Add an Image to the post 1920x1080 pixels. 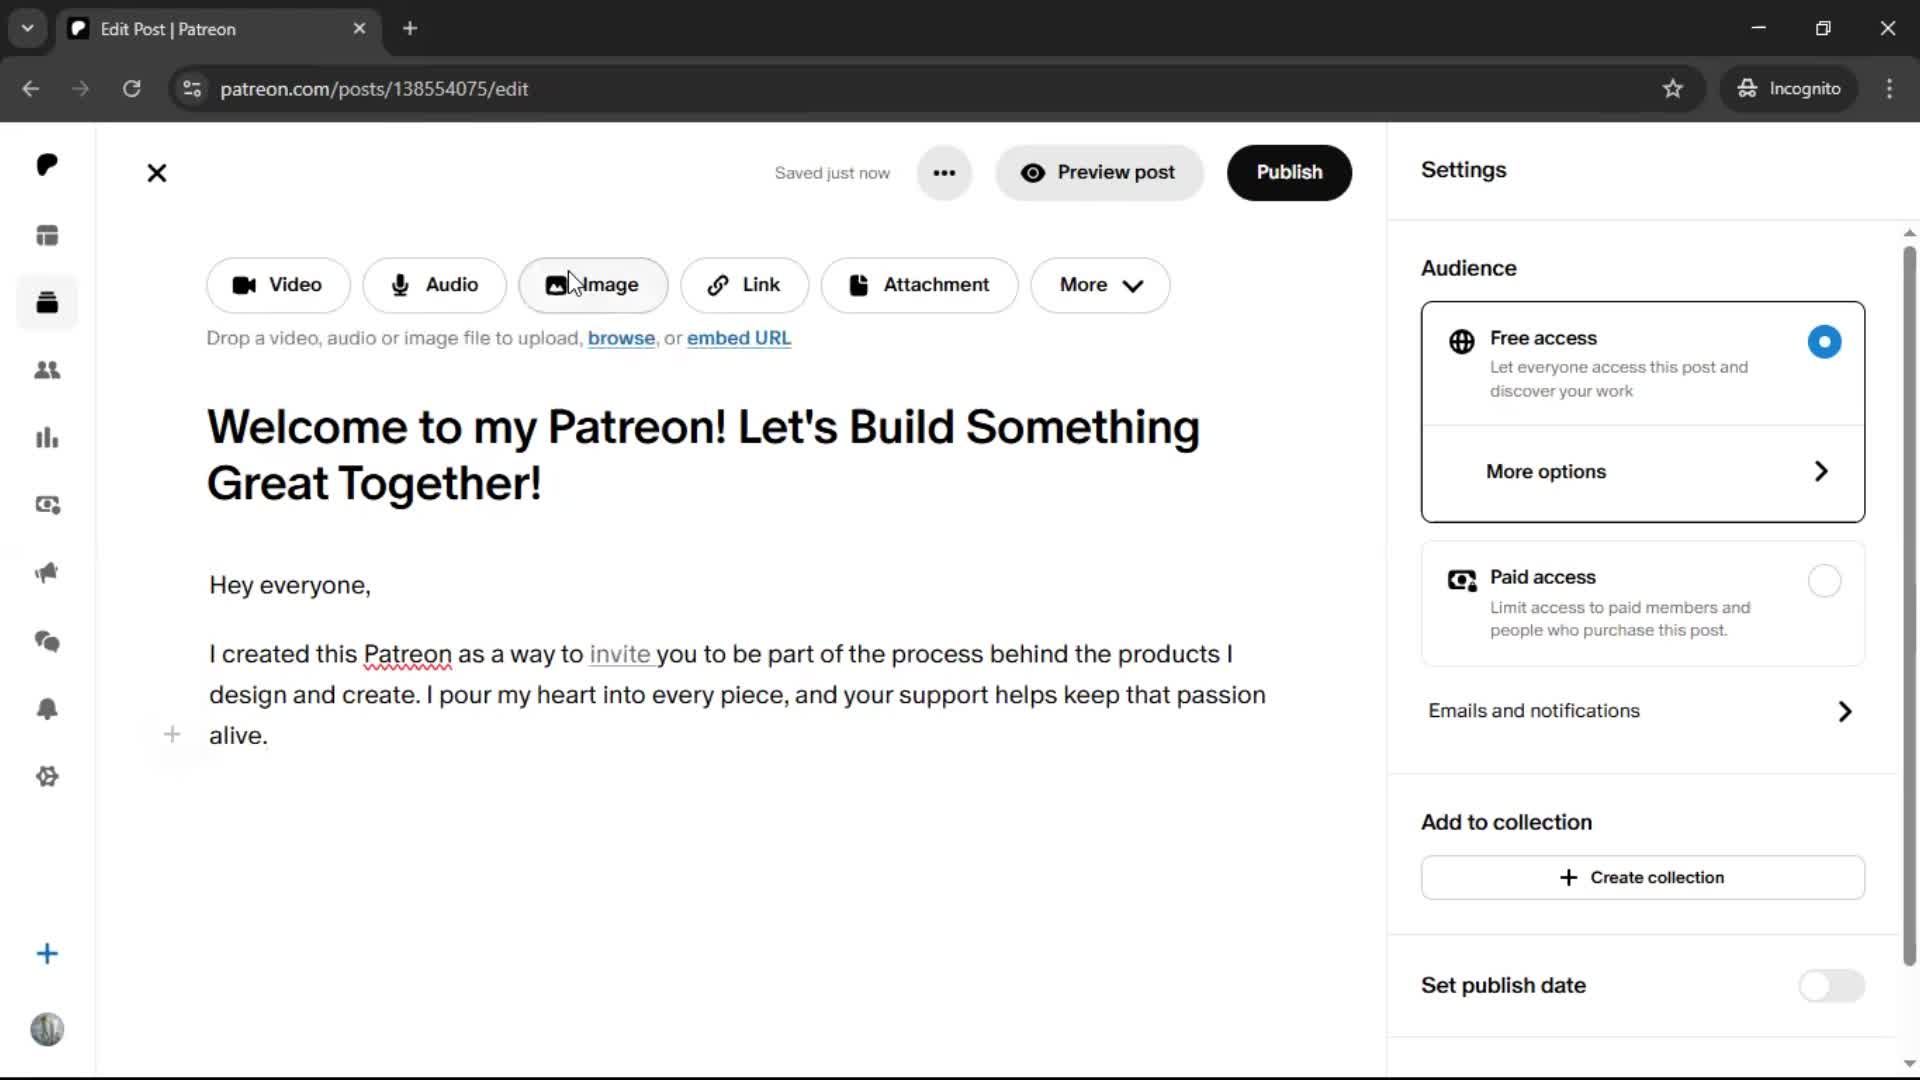(x=593, y=285)
